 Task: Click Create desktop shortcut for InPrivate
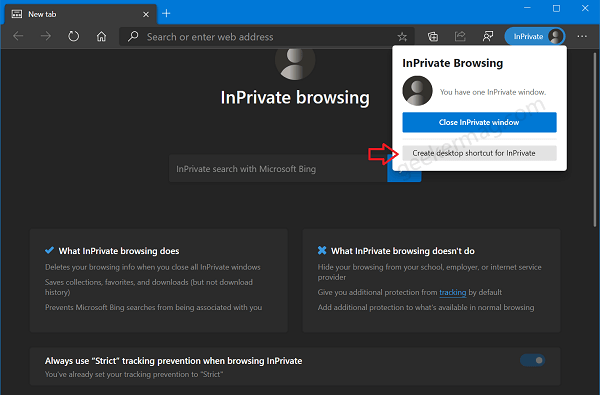[x=479, y=153]
